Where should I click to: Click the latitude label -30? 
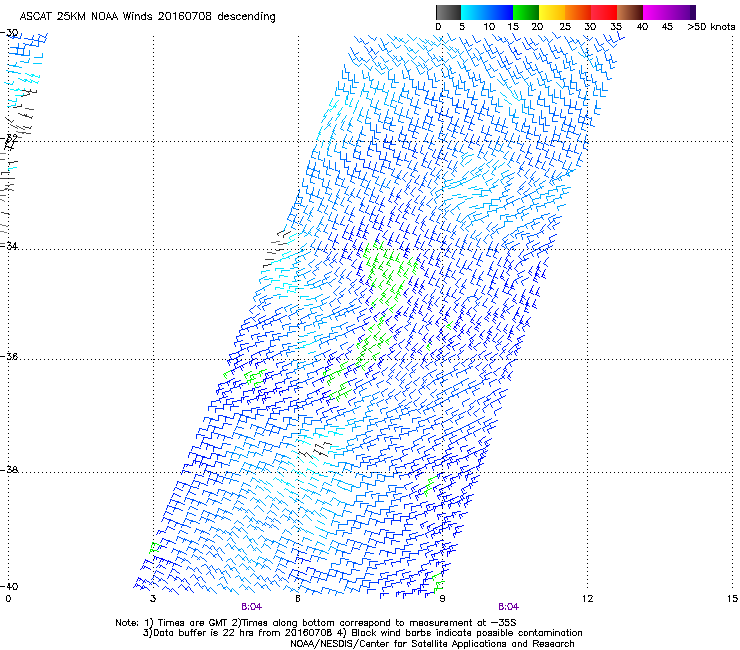[x=10, y=33]
